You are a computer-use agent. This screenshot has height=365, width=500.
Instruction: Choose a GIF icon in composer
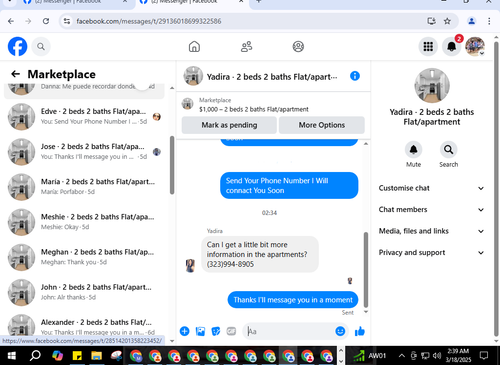point(231,331)
